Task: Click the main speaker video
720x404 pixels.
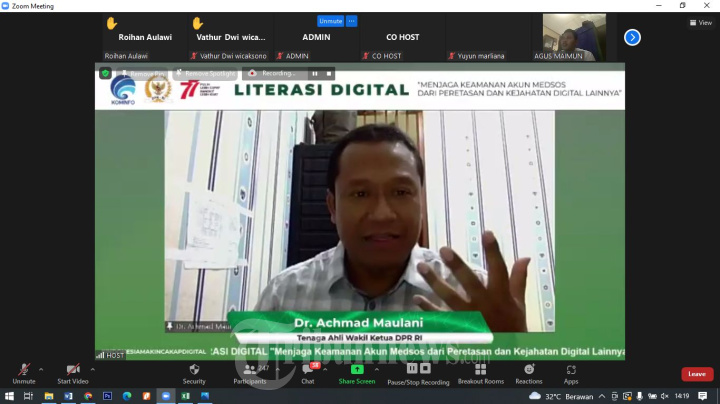Action: pos(360,220)
